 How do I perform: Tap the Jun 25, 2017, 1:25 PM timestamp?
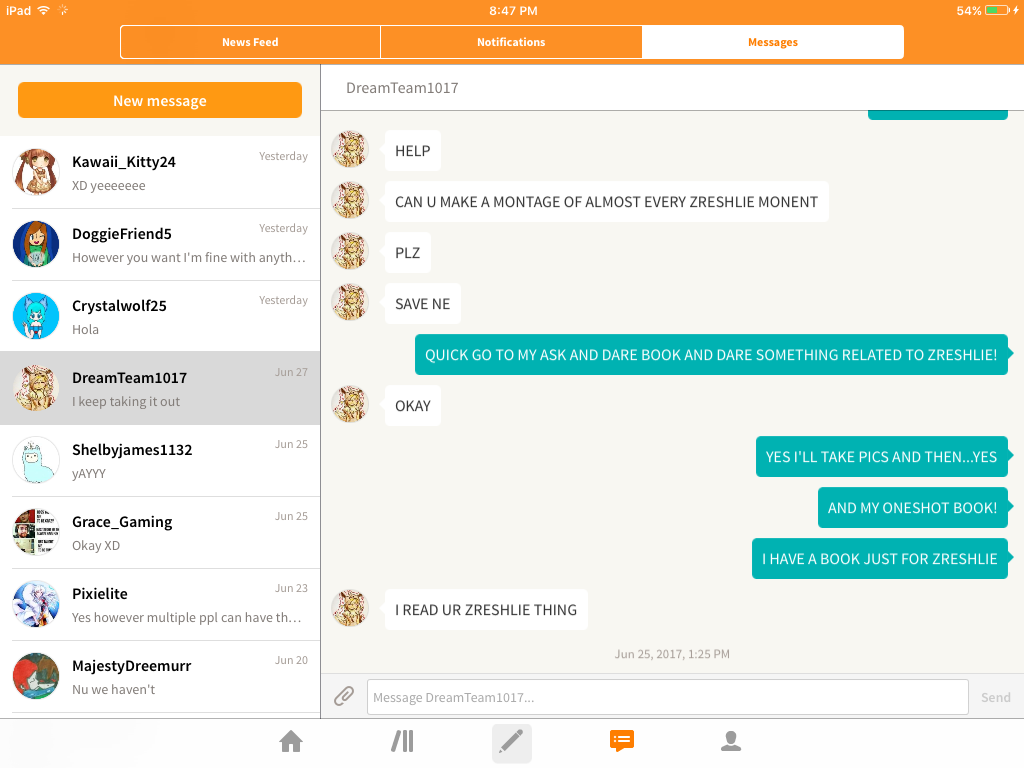[x=672, y=654]
